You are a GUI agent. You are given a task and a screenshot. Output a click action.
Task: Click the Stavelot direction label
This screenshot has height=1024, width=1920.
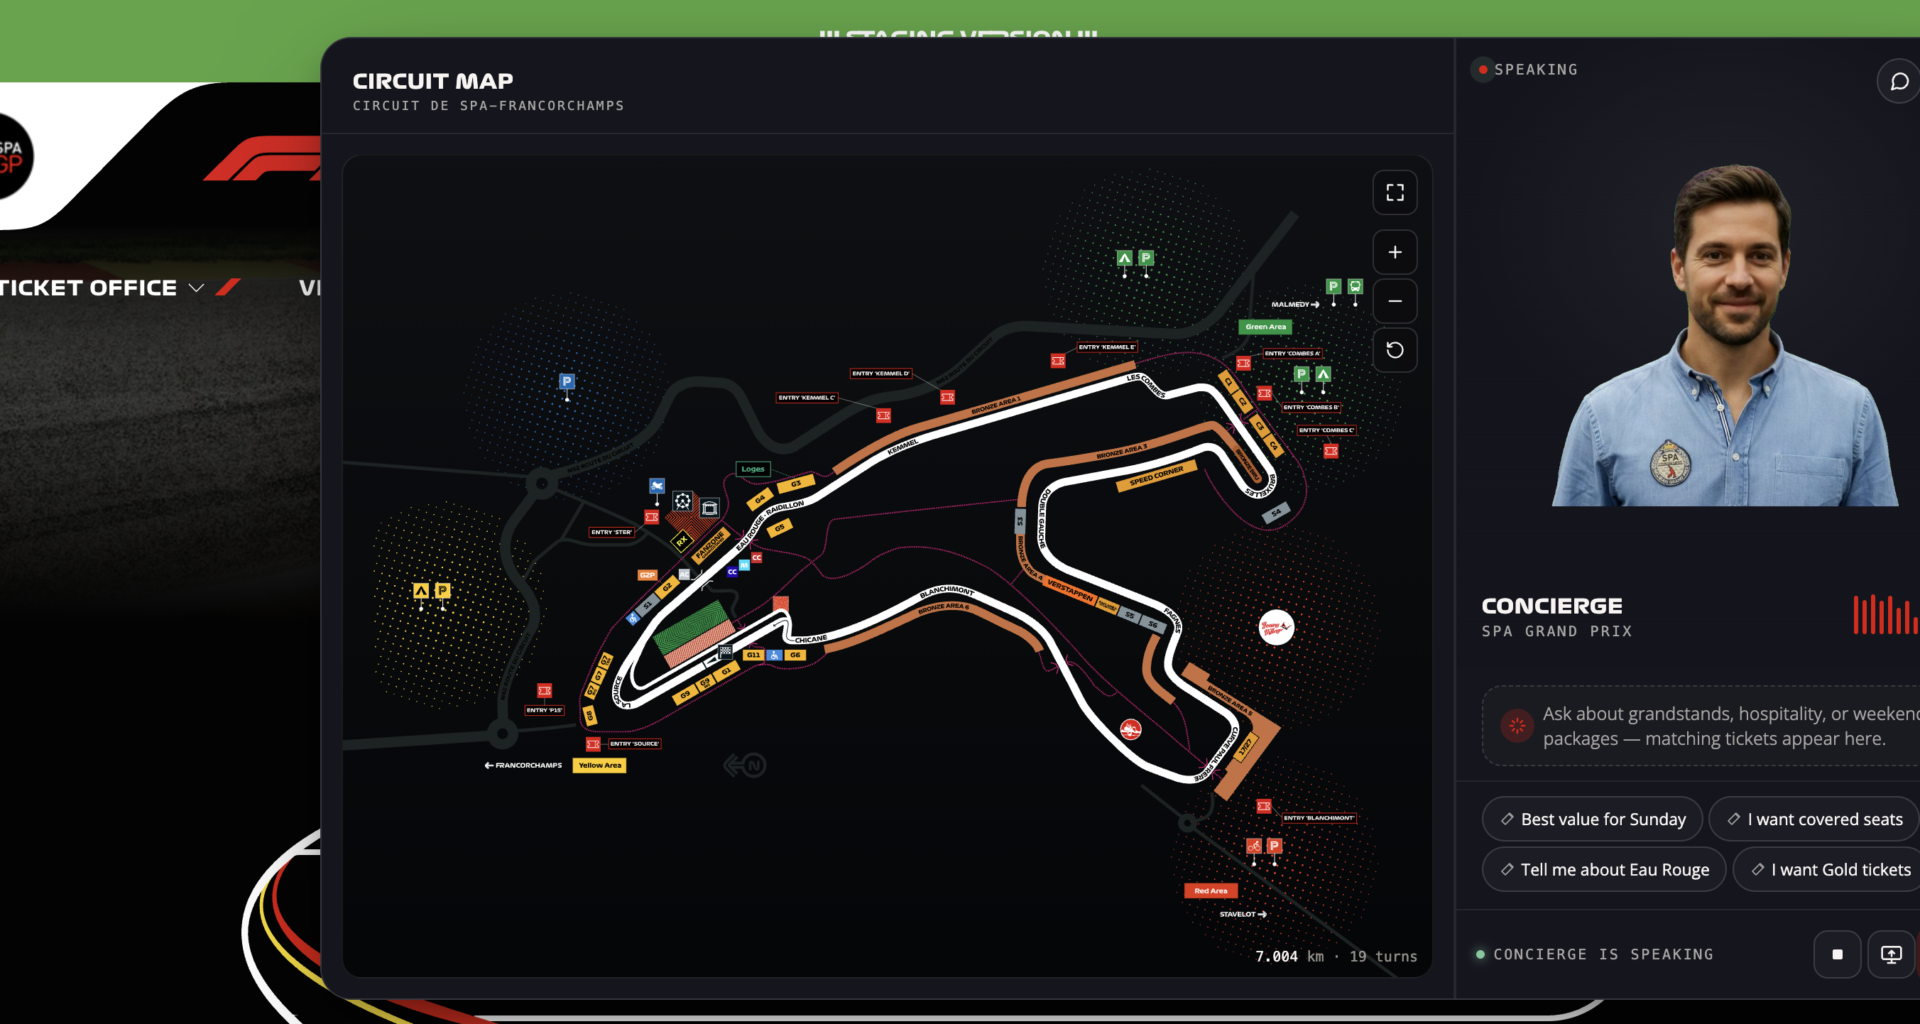point(1243,914)
